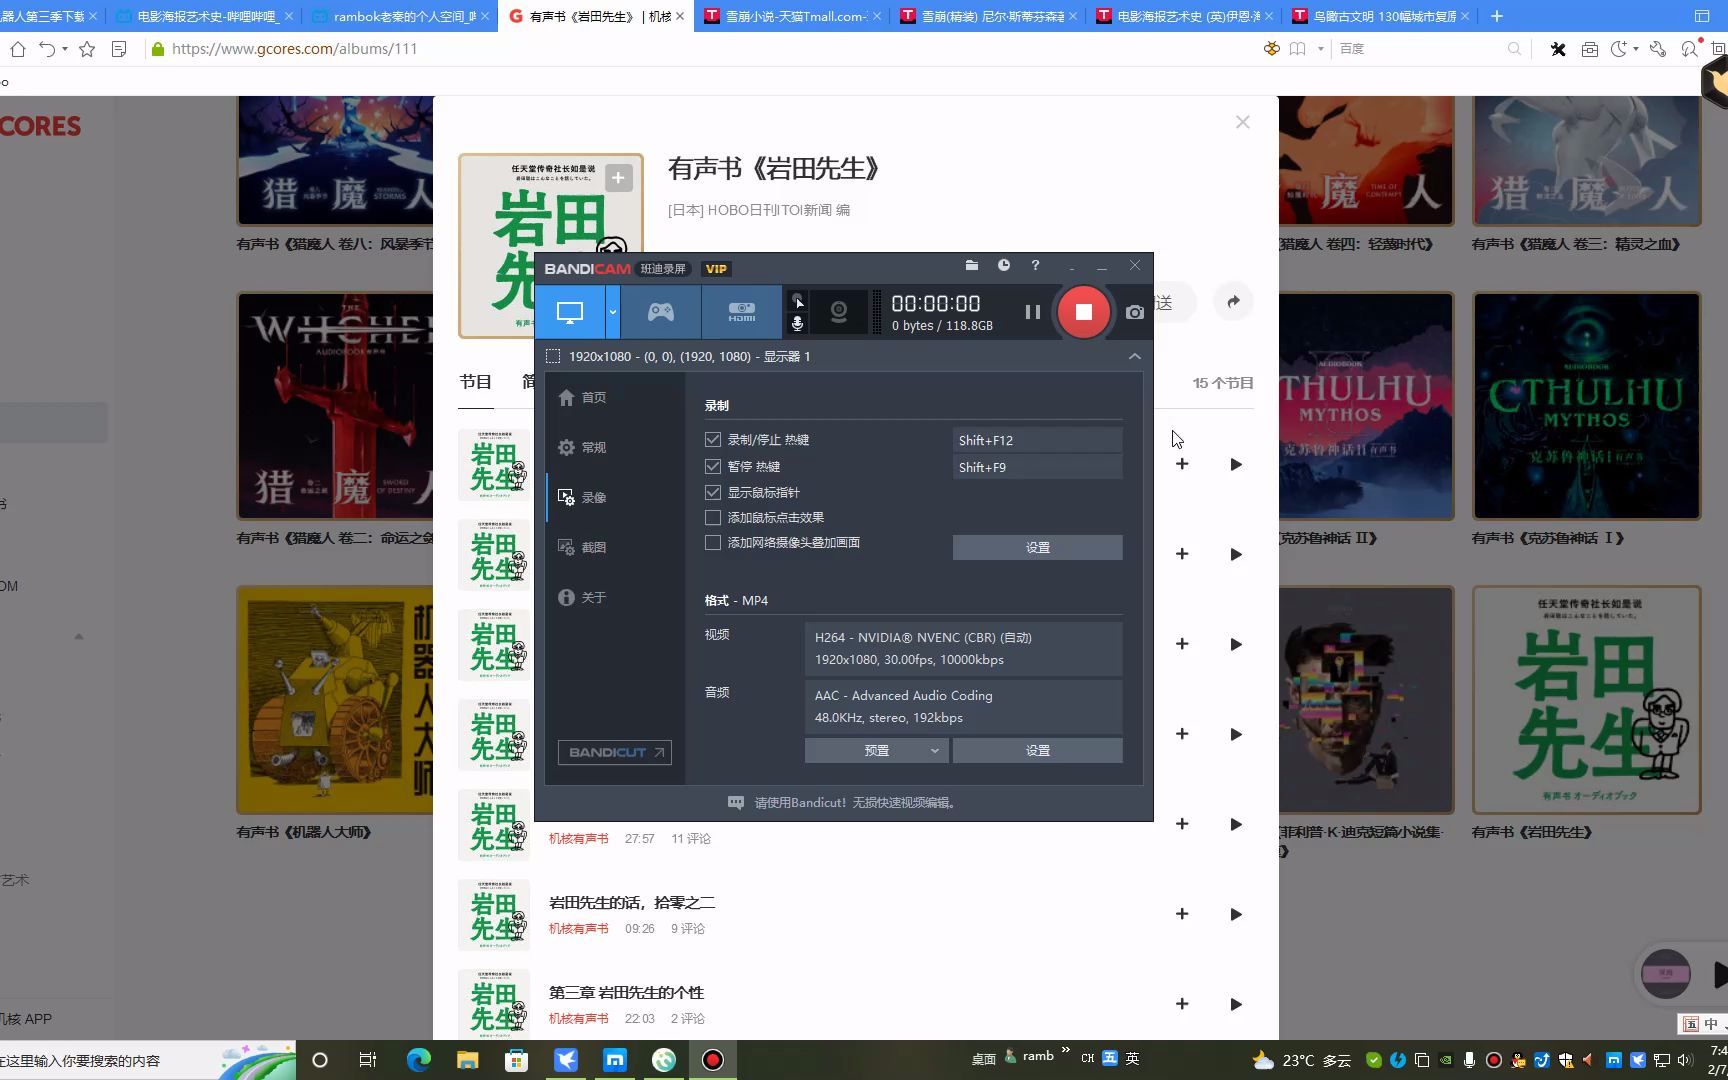Click the Shift+F12 hotkey field

coord(1037,440)
